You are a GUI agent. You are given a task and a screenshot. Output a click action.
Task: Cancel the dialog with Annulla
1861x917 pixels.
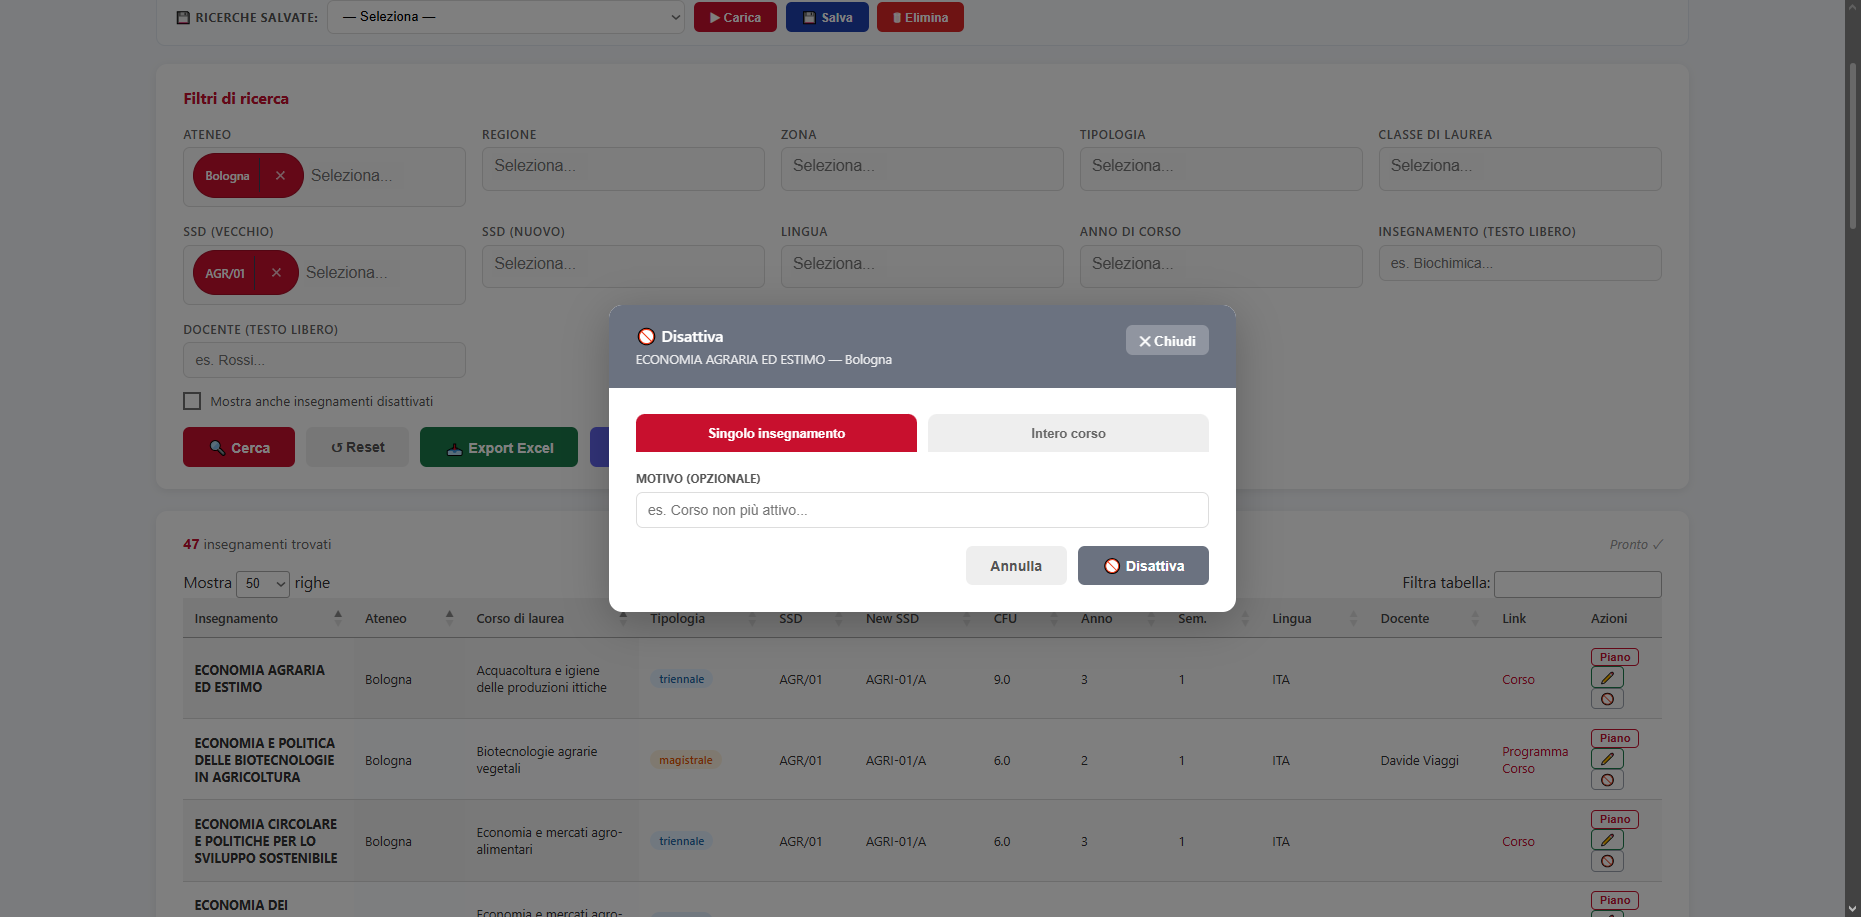1016,566
